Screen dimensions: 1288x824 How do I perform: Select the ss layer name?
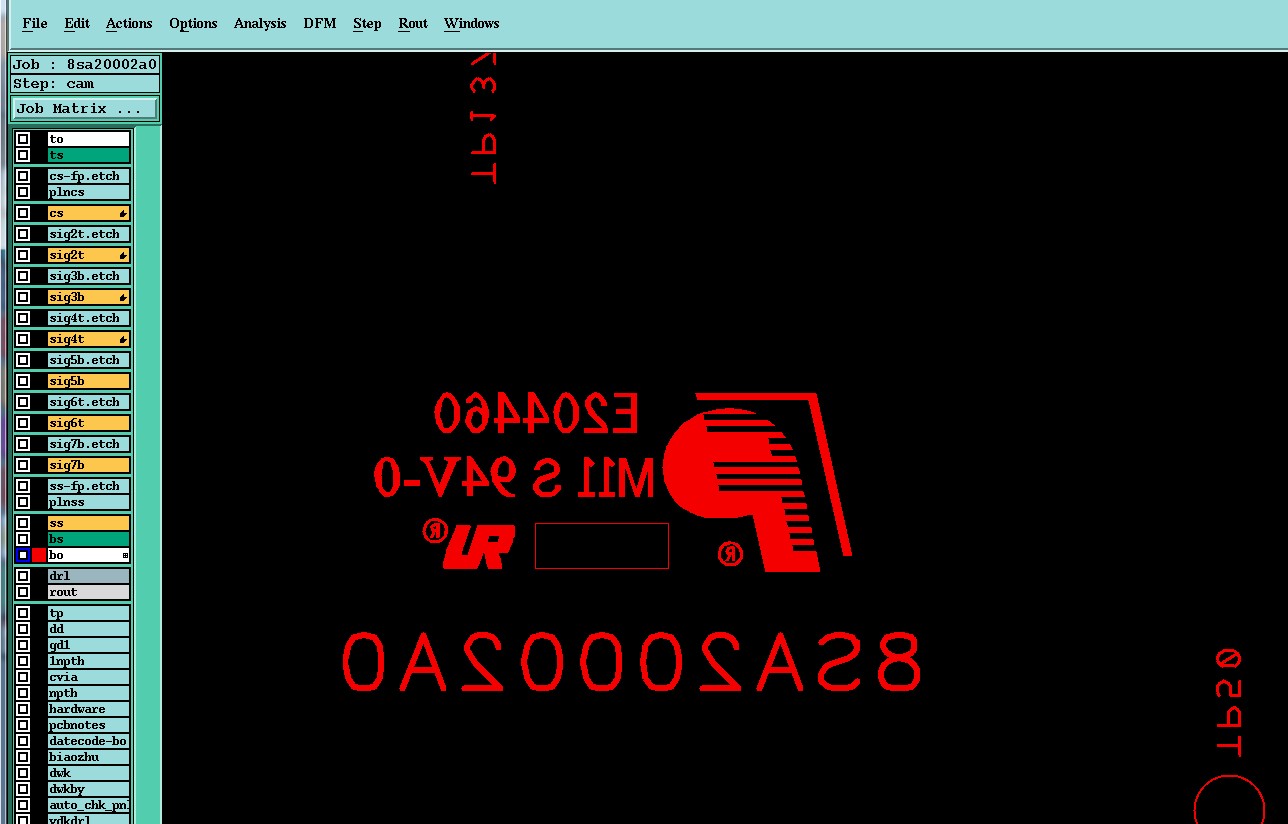pyautogui.click(x=89, y=523)
